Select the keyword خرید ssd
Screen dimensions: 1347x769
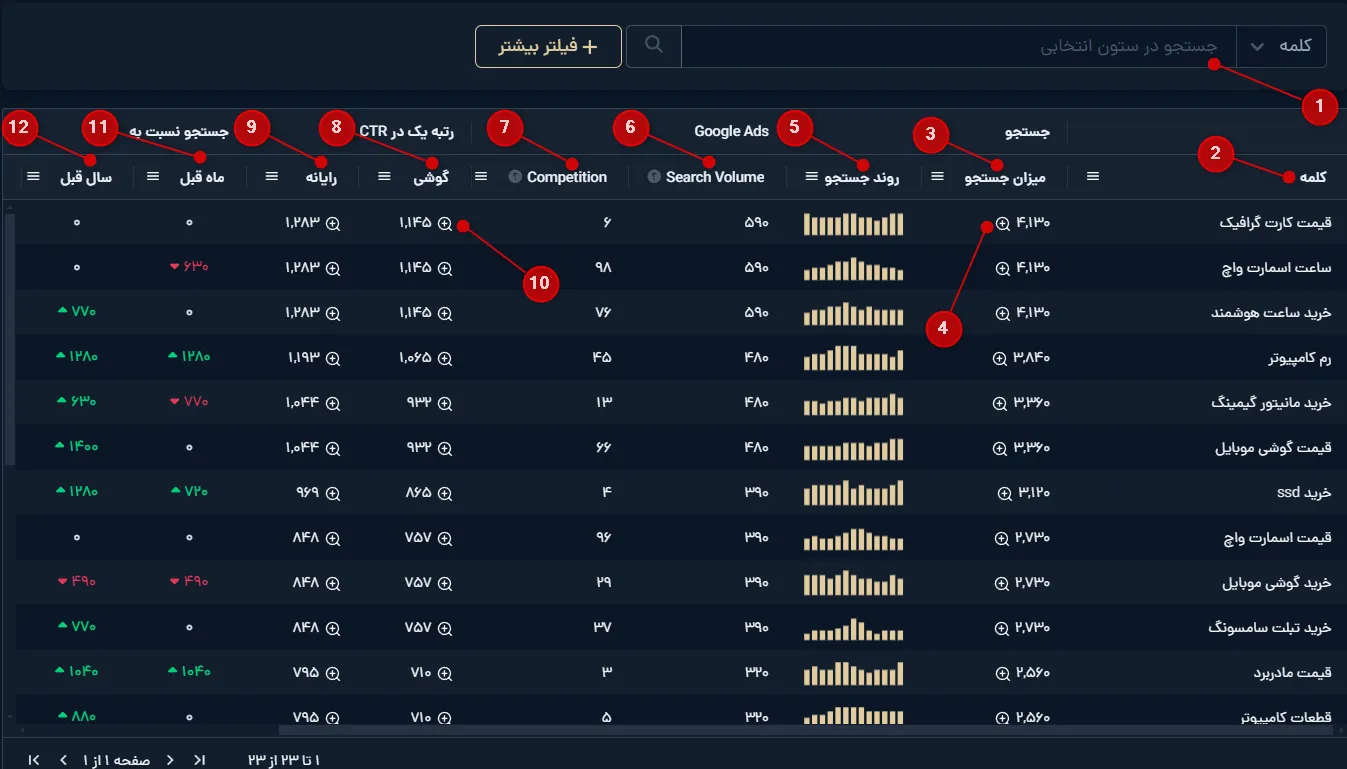pyautogui.click(x=1304, y=493)
